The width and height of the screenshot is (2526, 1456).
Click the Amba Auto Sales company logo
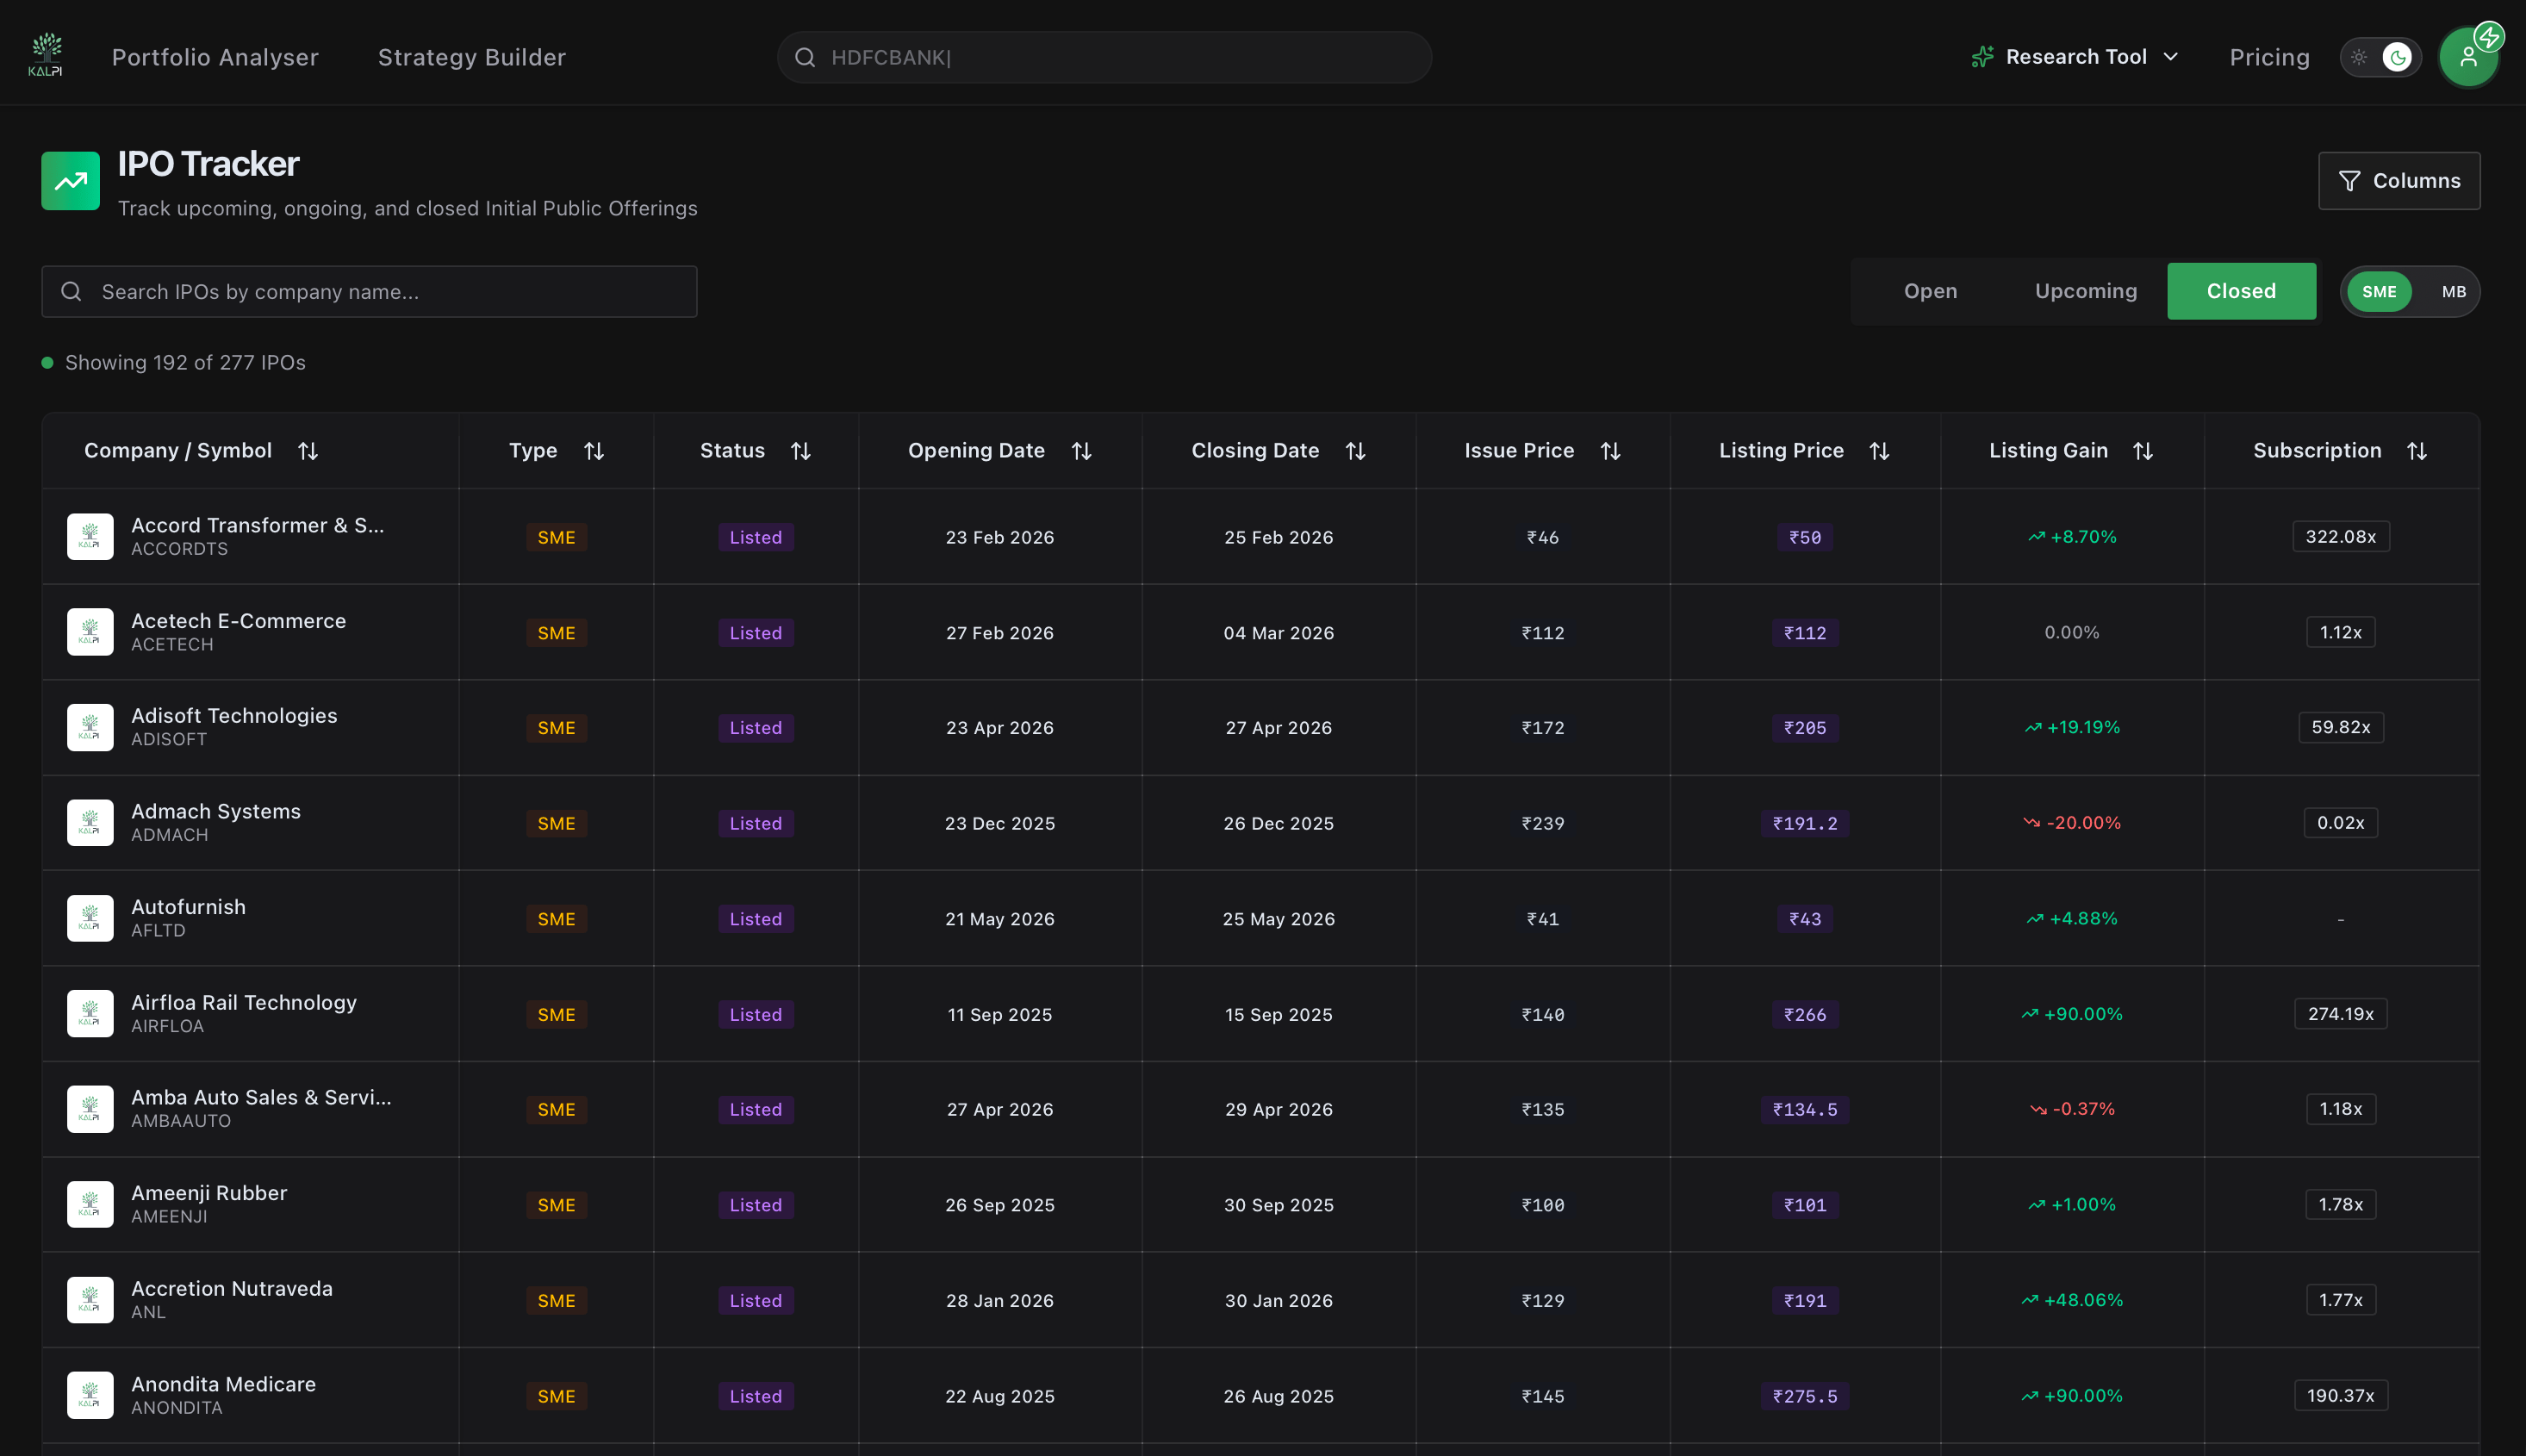(90, 1109)
